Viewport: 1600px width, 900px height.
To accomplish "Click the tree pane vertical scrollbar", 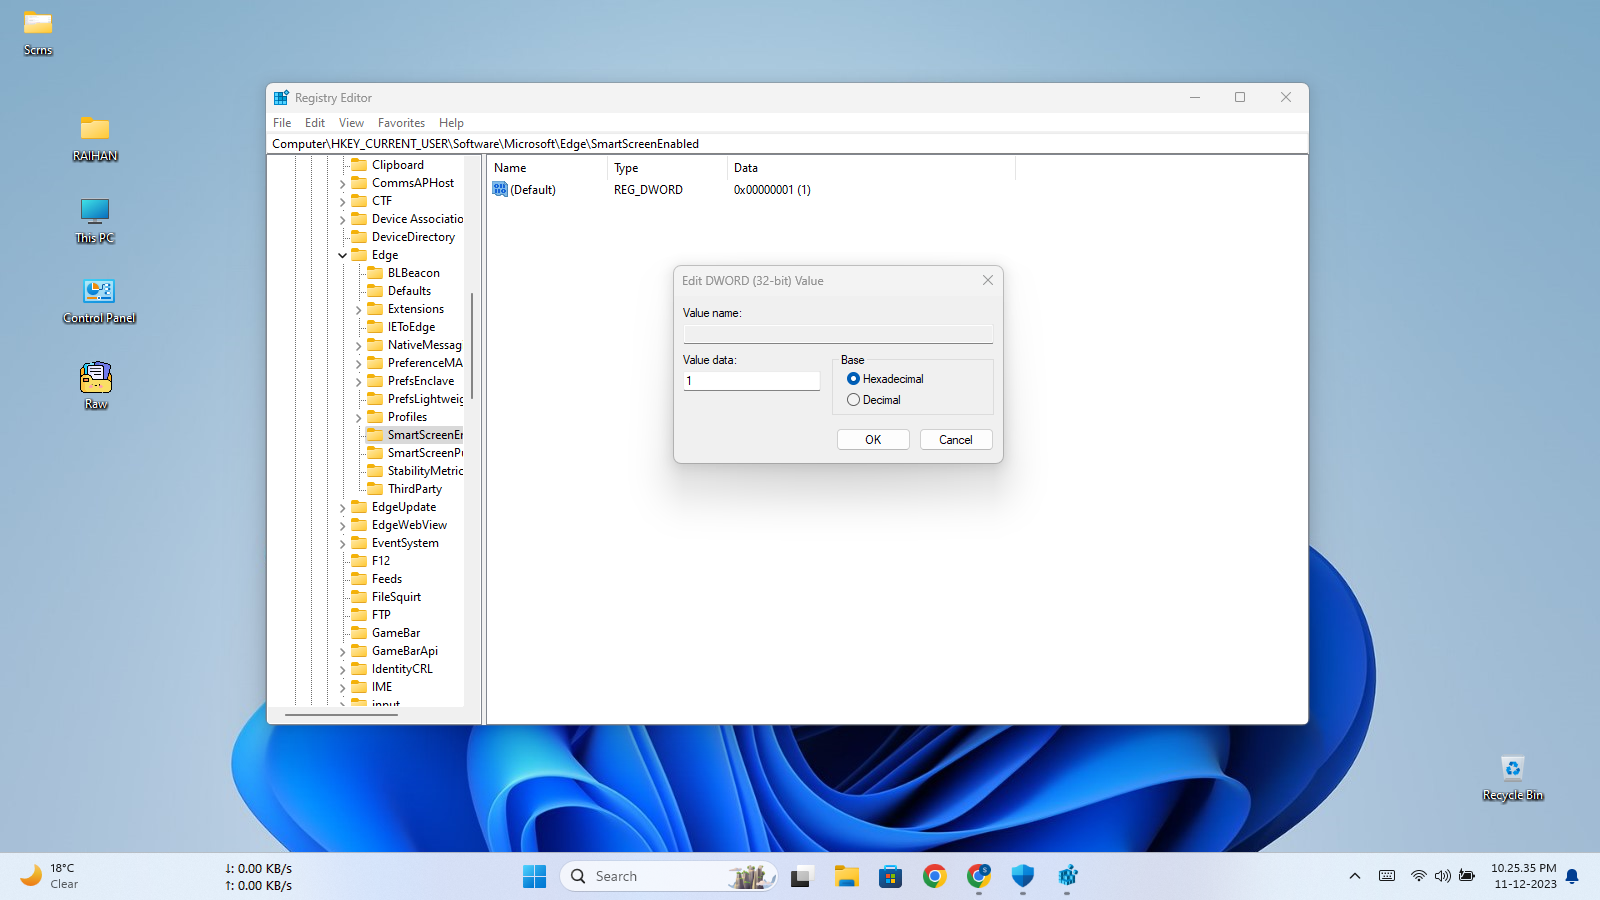I will click(472, 345).
